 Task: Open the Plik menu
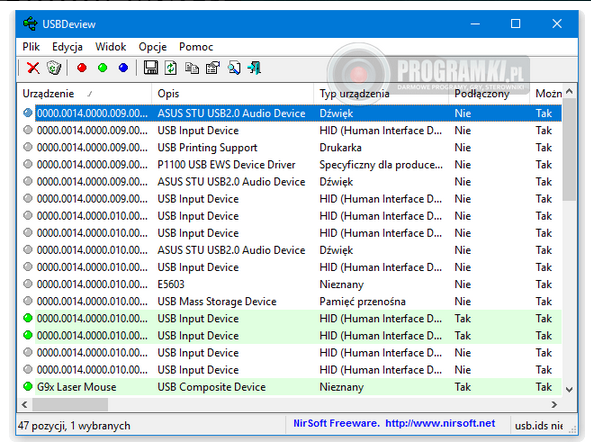point(31,47)
